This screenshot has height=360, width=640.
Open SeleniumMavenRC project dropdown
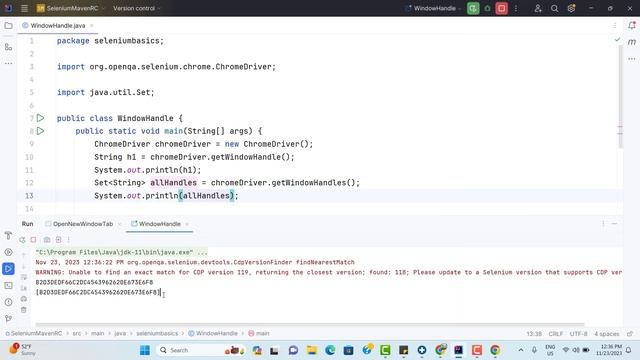click(x=71, y=8)
